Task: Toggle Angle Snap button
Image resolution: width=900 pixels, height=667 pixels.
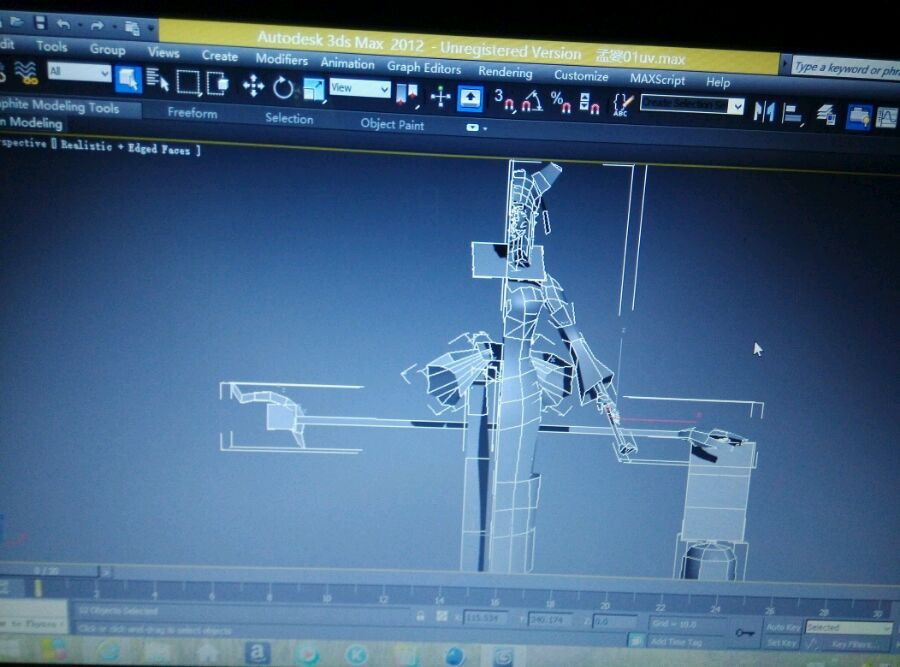Action: point(533,101)
